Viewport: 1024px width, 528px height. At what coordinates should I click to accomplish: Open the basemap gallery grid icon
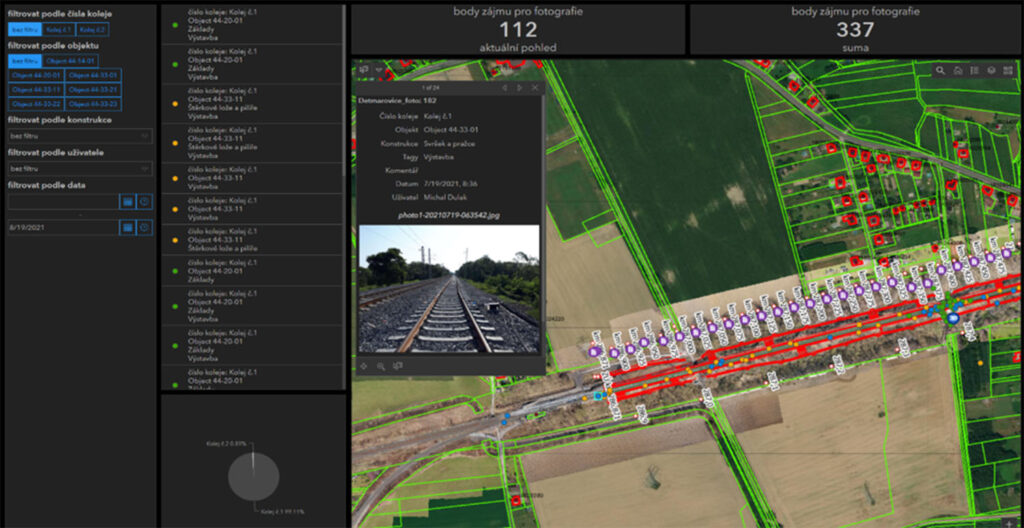click(1008, 71)
